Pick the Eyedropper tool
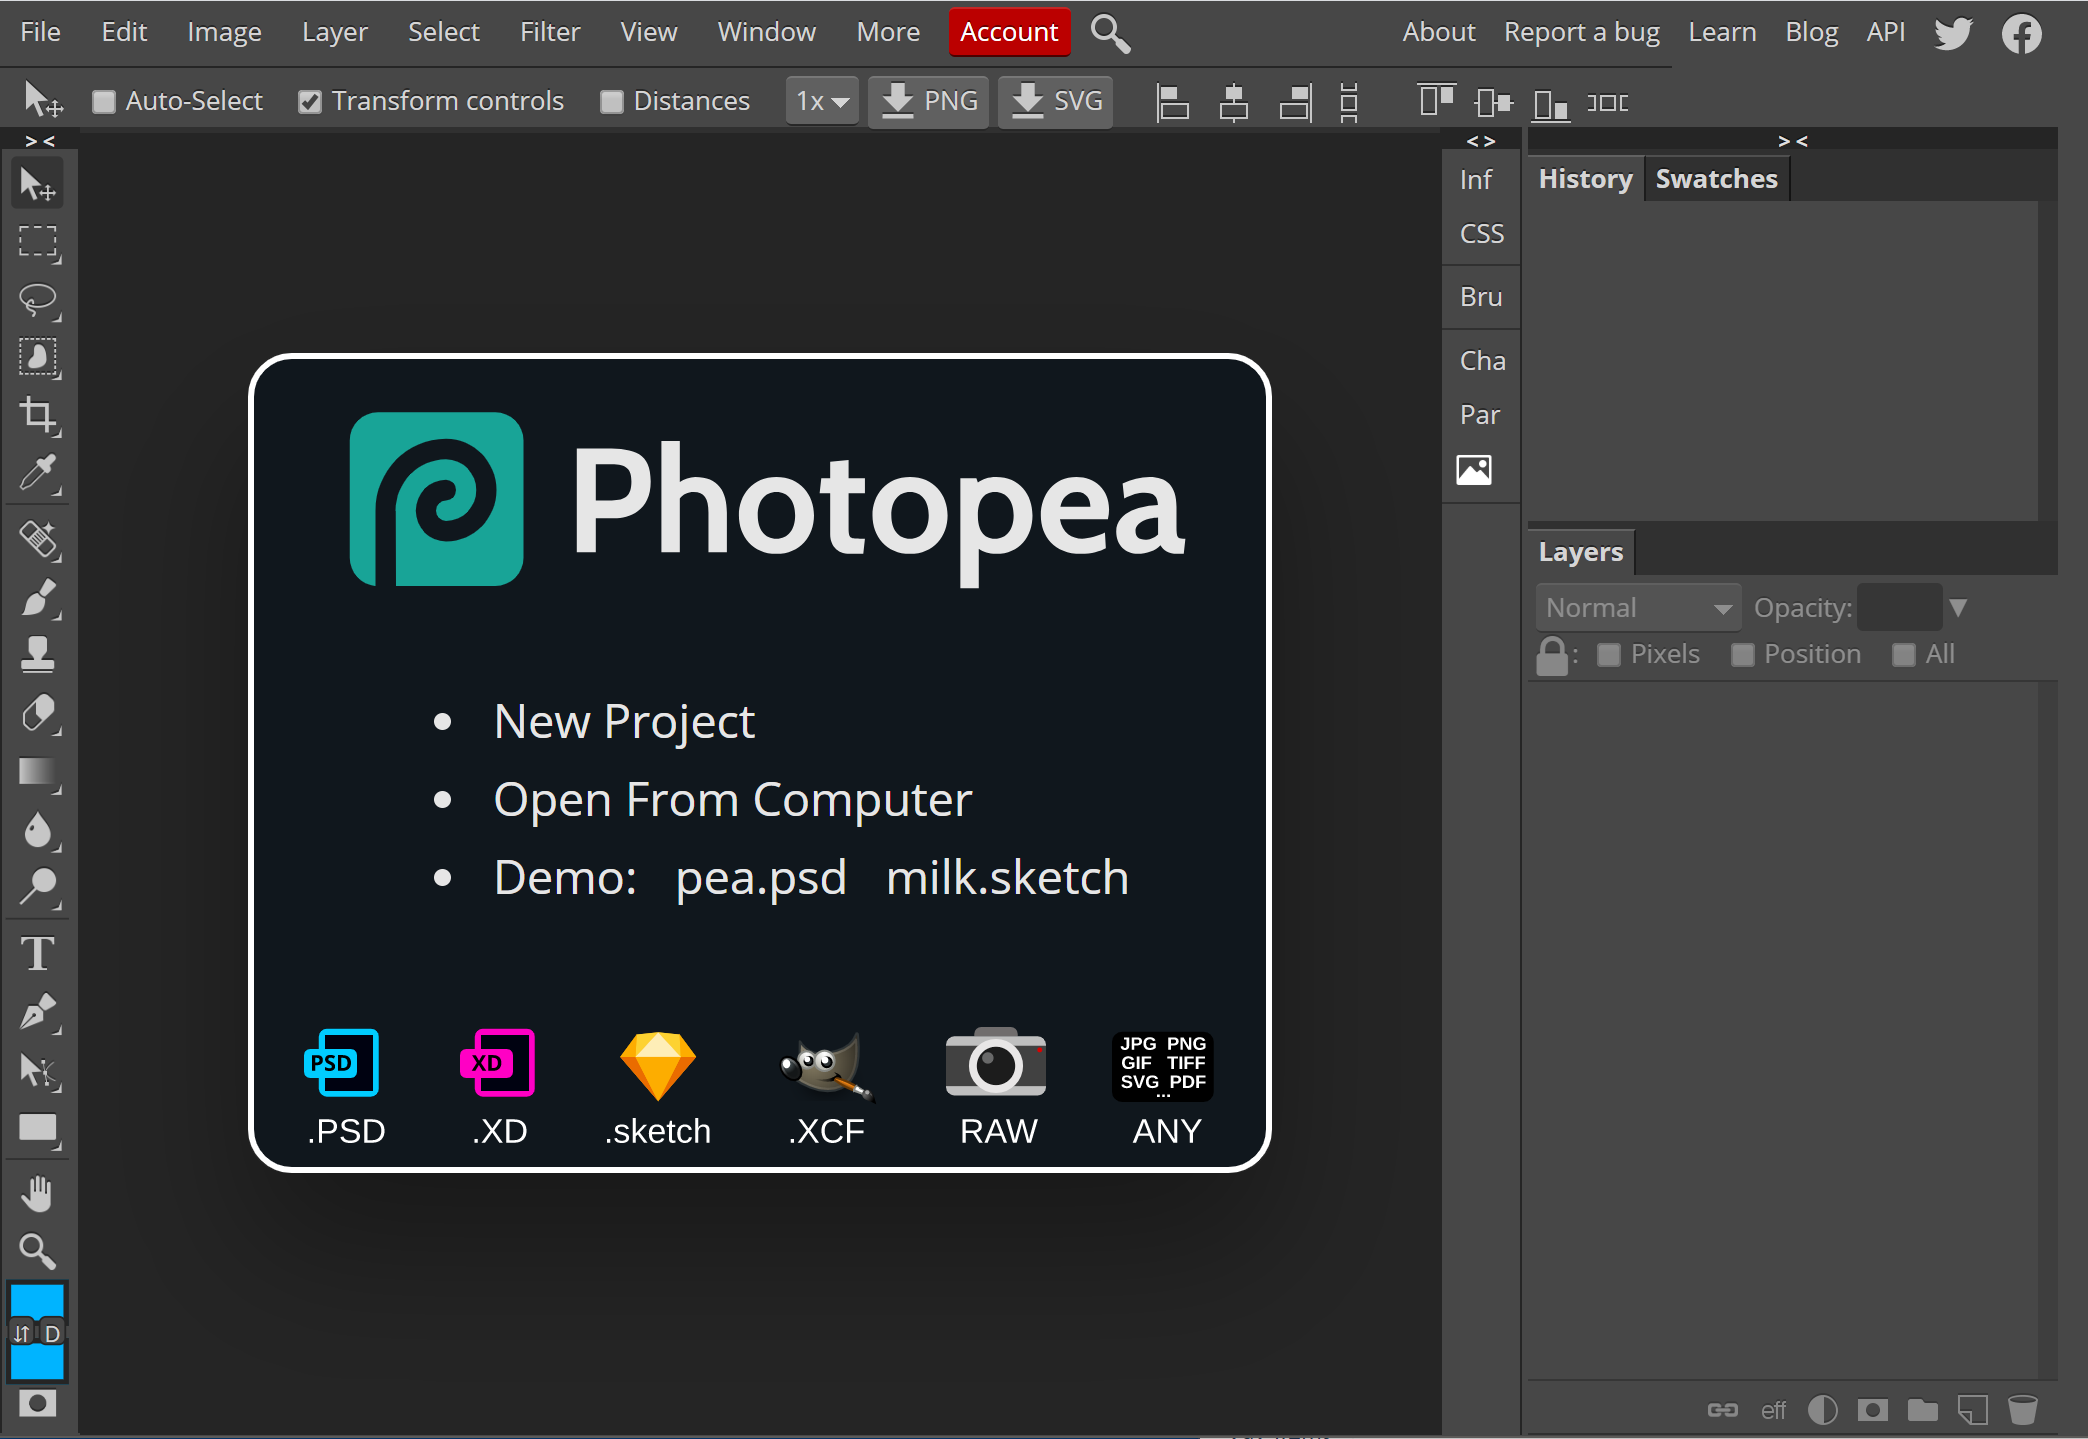The height and width of the screenshot is (1439, 2088). point(38,473)
